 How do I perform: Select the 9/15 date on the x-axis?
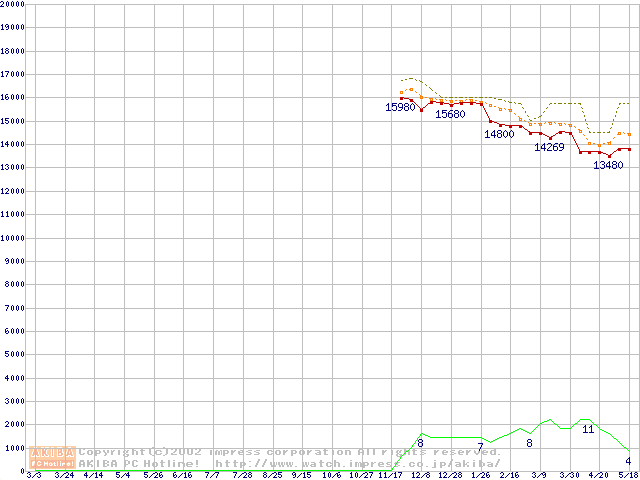301,475
